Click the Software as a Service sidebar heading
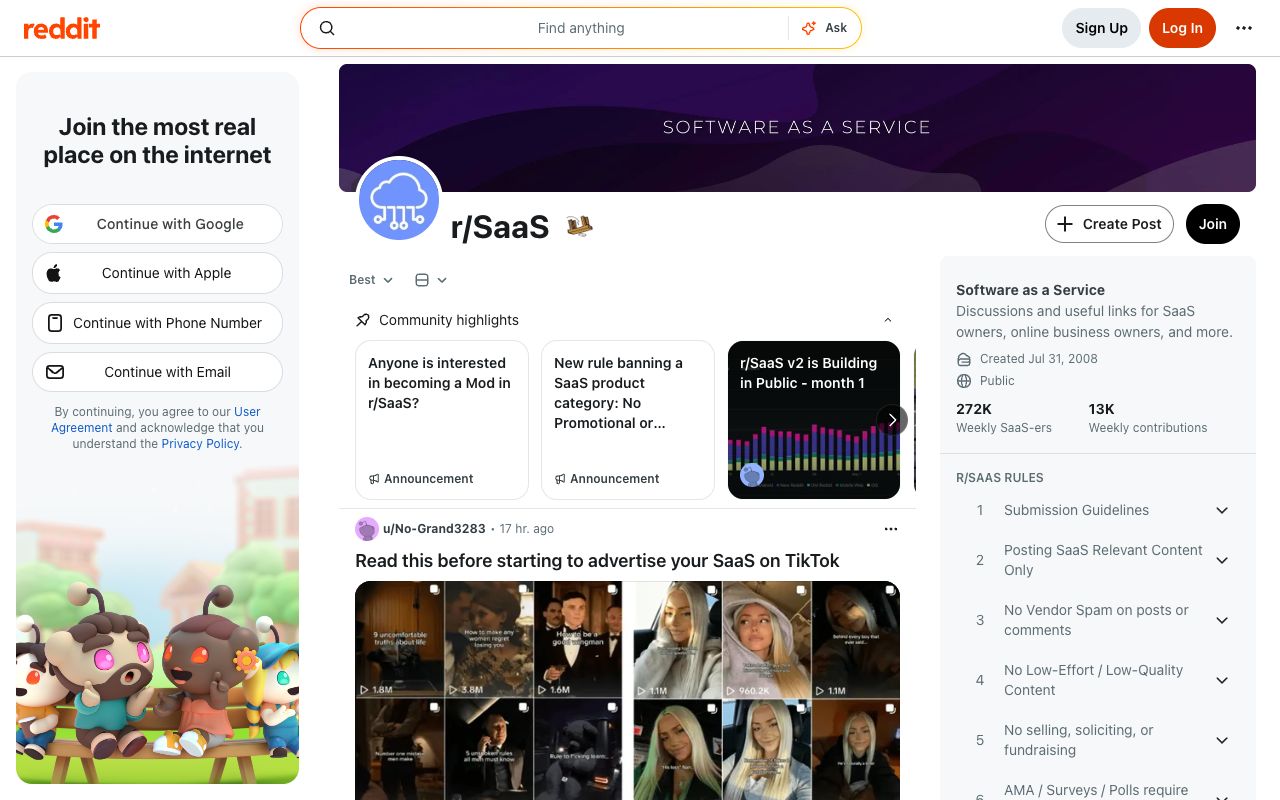 pyautogui.click(x=1030, y=290)
